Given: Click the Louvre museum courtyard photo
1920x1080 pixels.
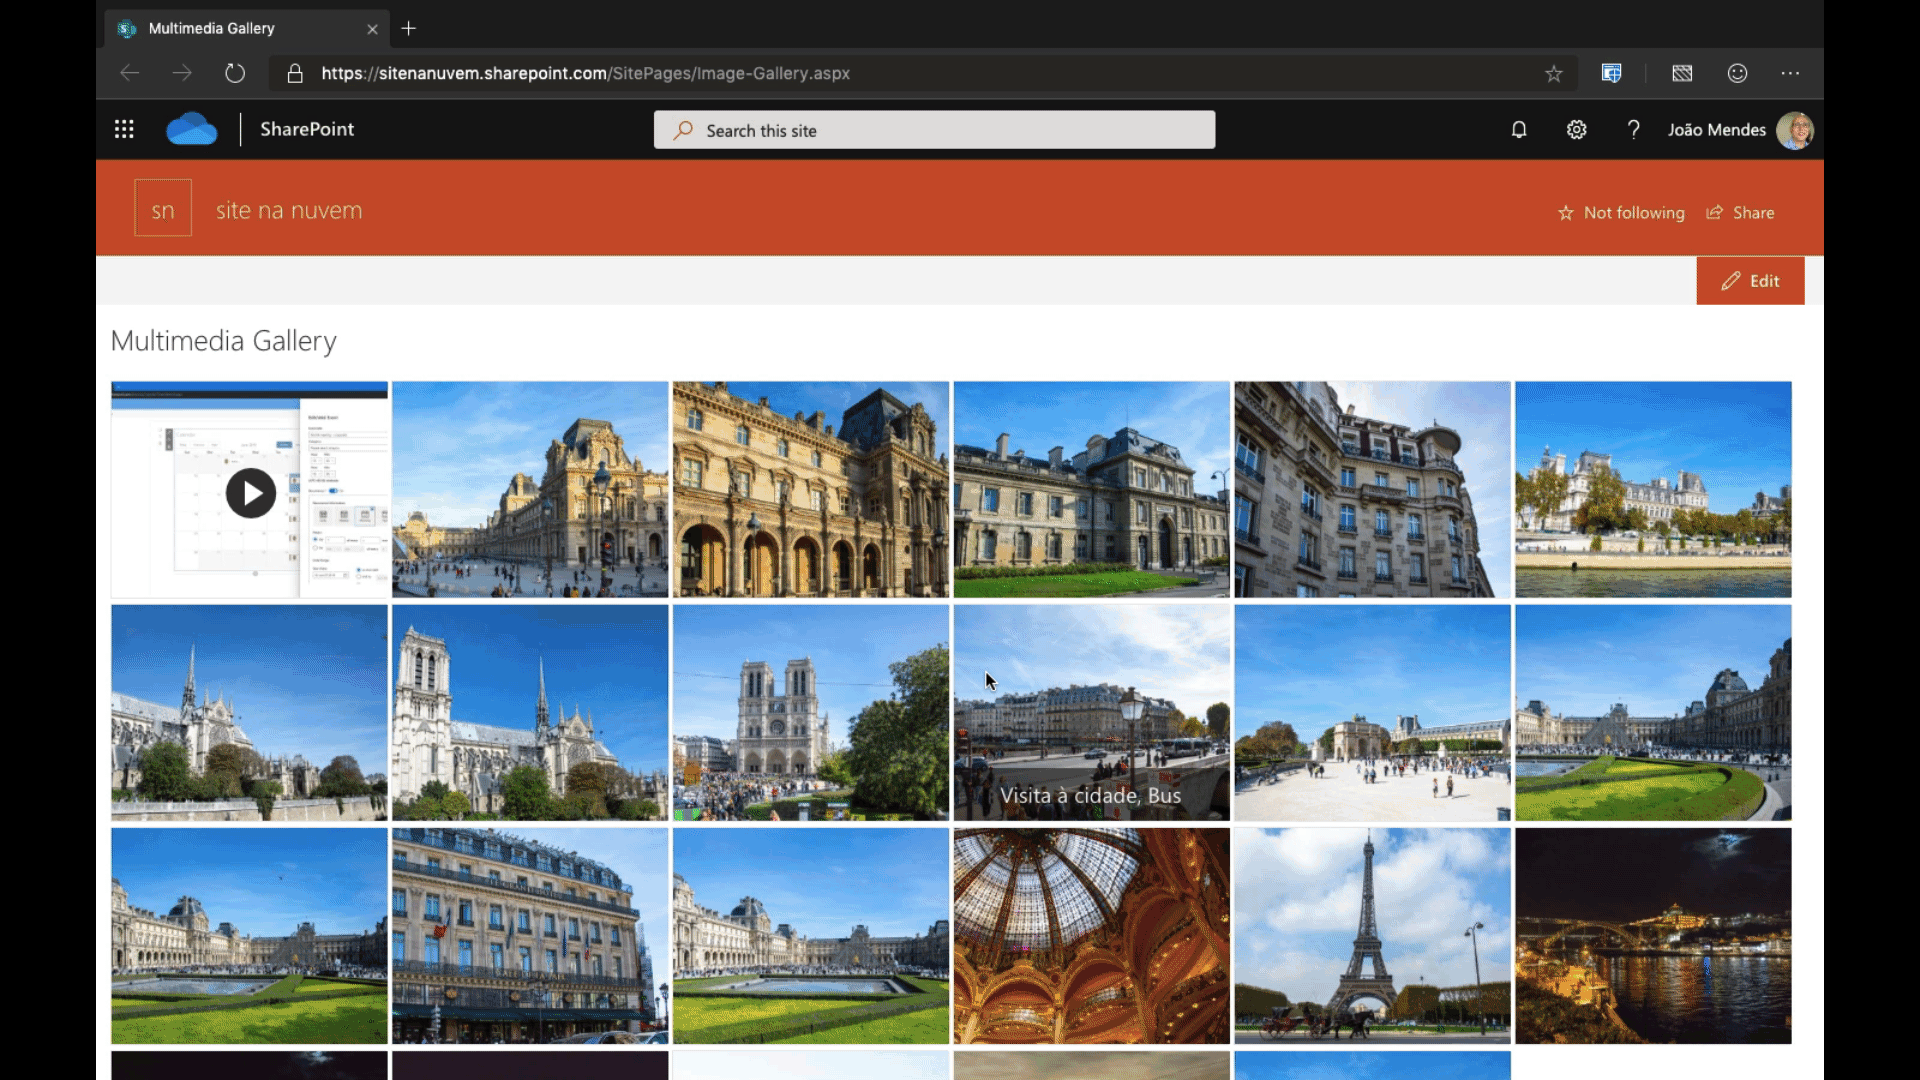Looking at the screenshot, I should click(529, 489).
